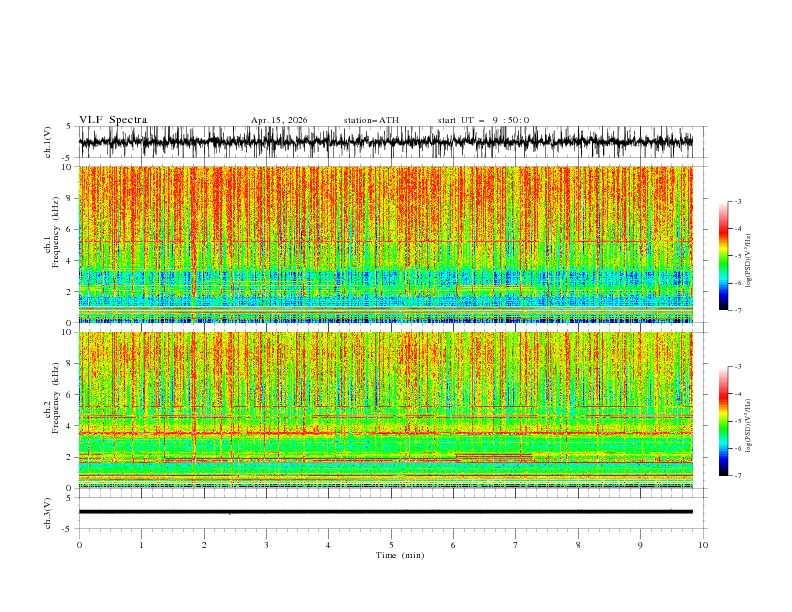Click the -3 tick on ch.1 colorbar

tap(737, 201)
